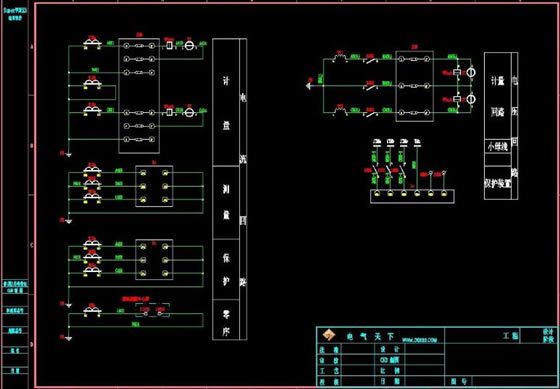Click the 电气天下 title text

(370, 336)
